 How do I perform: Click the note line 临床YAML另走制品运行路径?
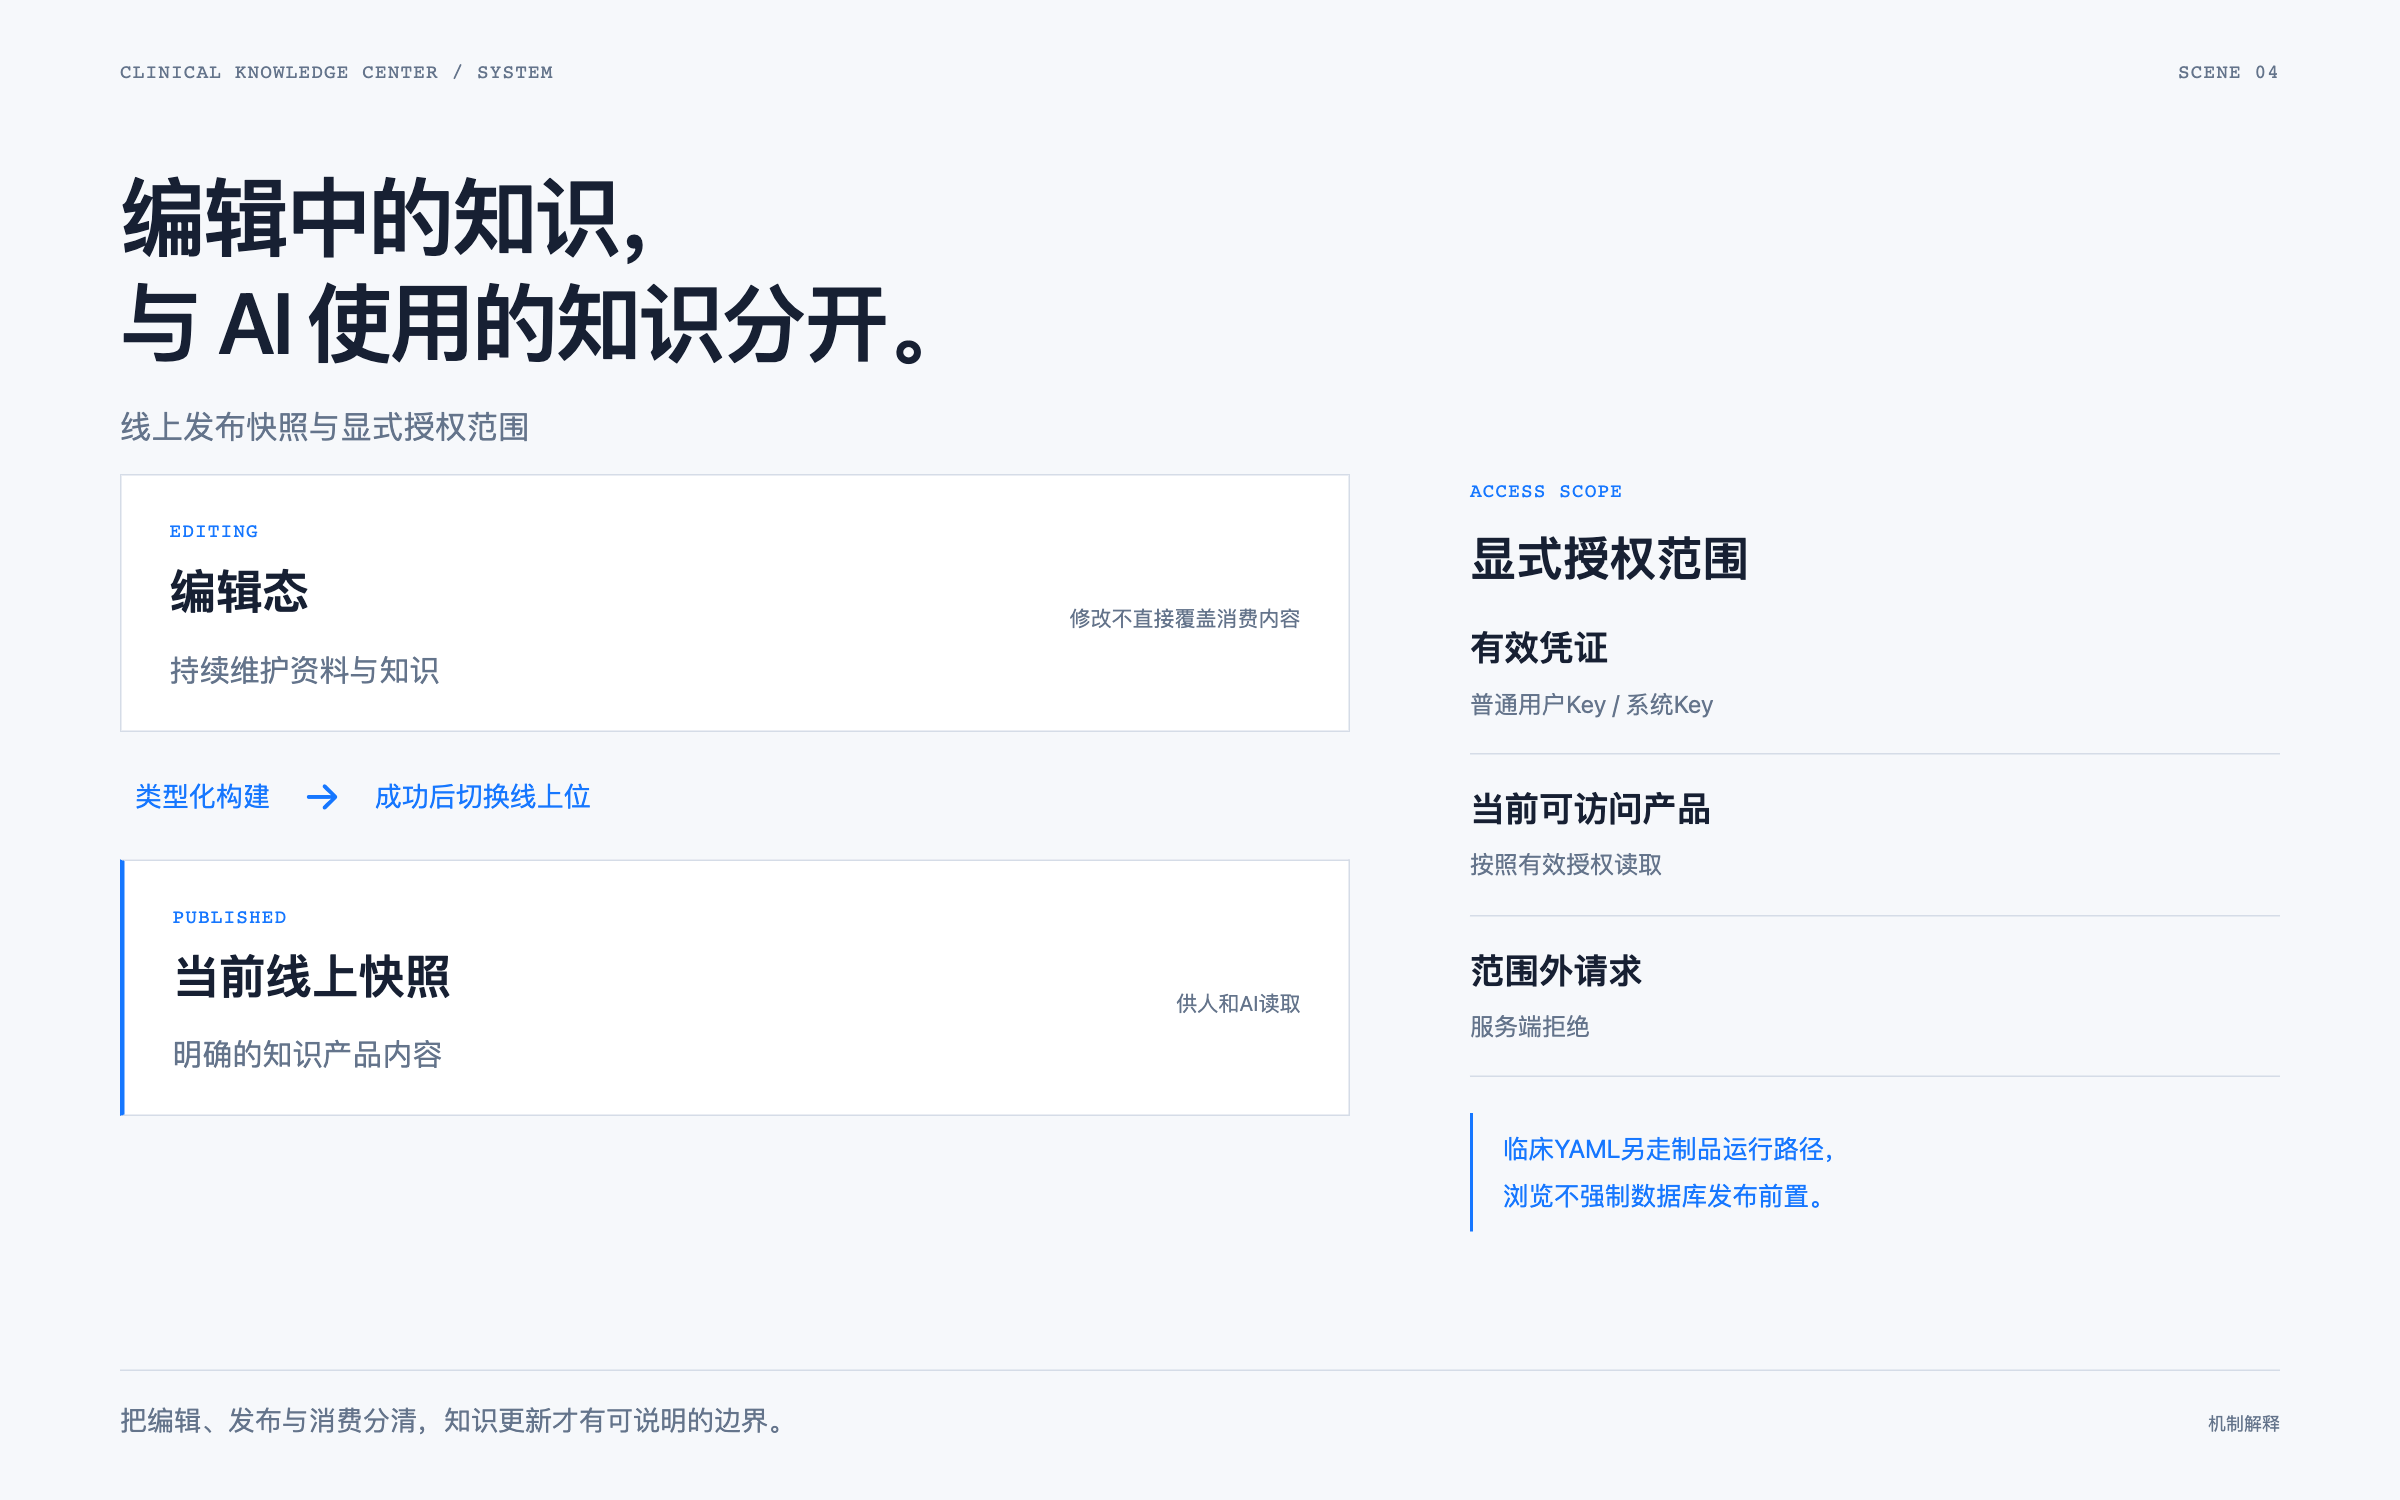1668,1150
